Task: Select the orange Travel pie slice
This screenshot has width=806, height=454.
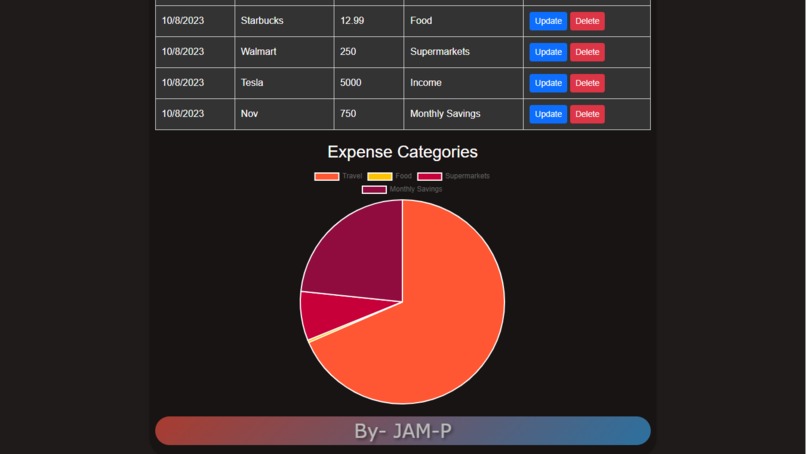Action: pos(442,319)
